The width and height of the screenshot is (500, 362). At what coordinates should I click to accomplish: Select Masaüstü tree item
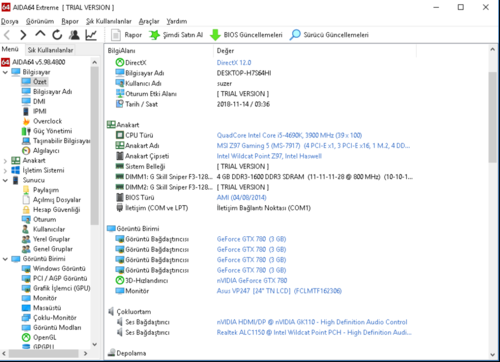point(42,308)
